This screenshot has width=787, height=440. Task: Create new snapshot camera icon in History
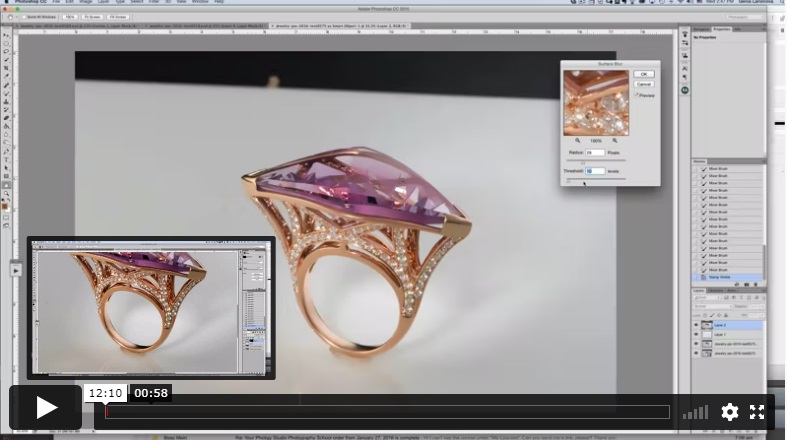coord(747,284)
